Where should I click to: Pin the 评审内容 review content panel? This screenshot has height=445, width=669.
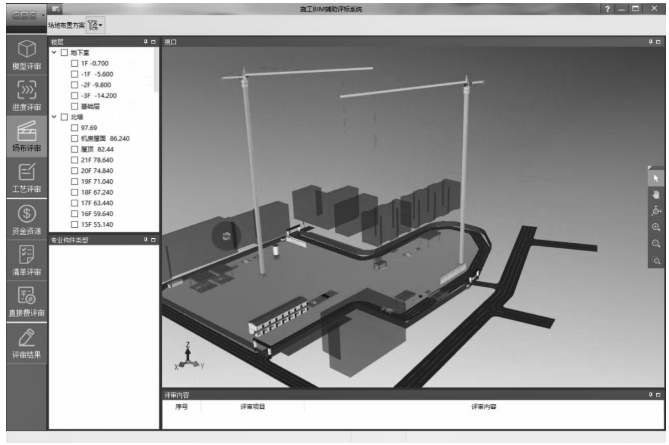tap(651, 395)
